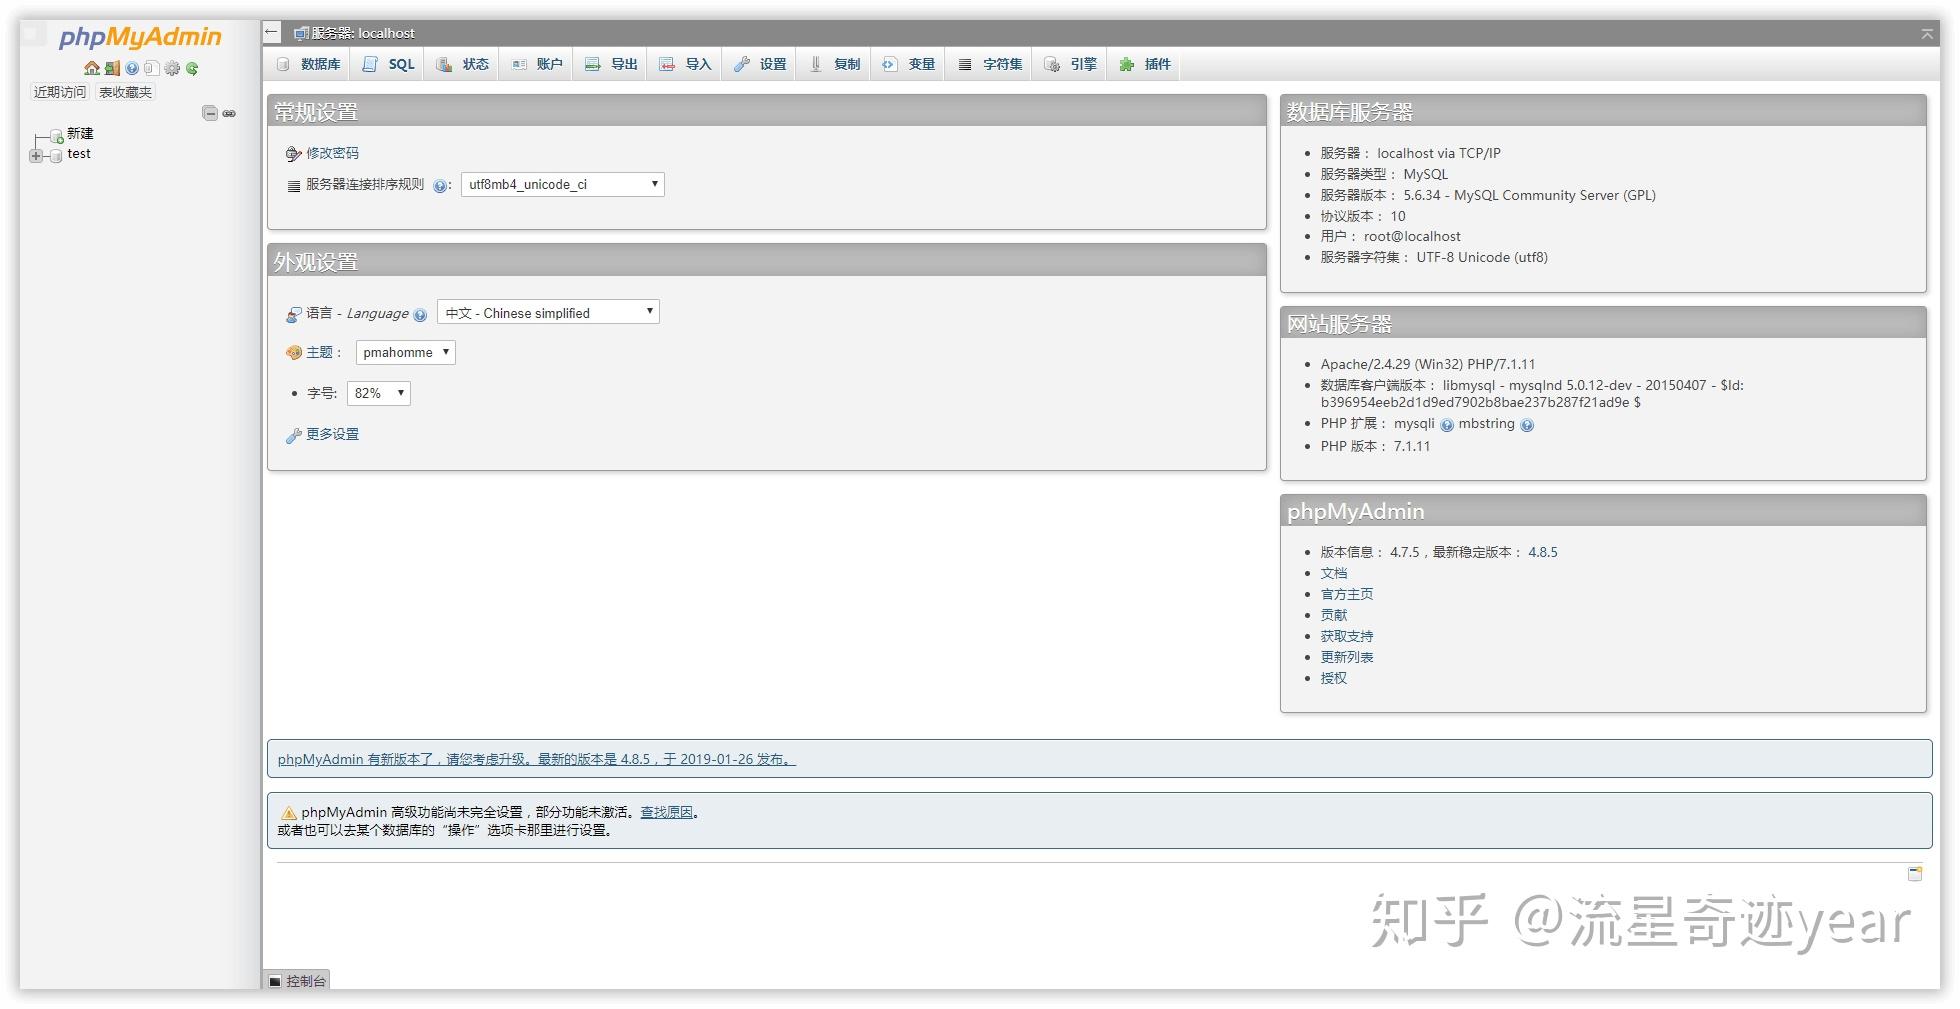Viewport: 1960px width, 1009px height.
Task: Open mbstring docs via its help icon
Action: click(1527, 424)
